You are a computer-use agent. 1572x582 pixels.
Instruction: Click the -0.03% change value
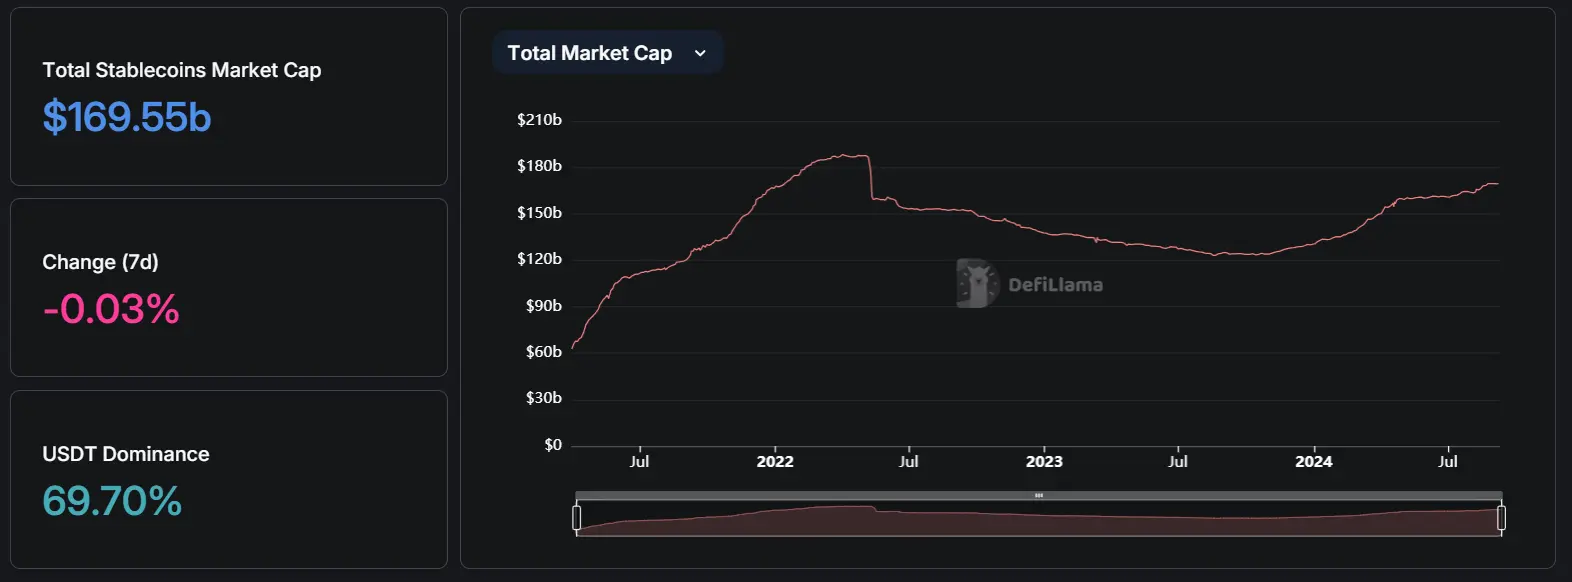111,309
